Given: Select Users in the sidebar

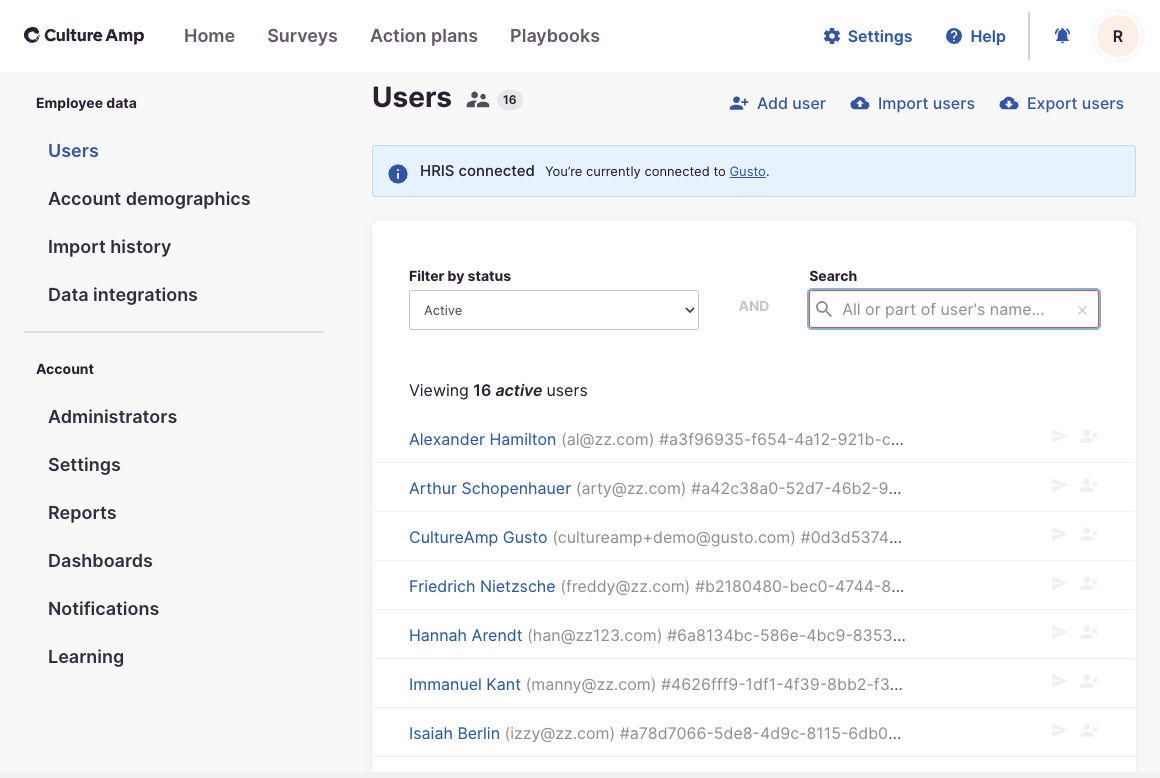Looking at the screenshot, I should (73, 151).
